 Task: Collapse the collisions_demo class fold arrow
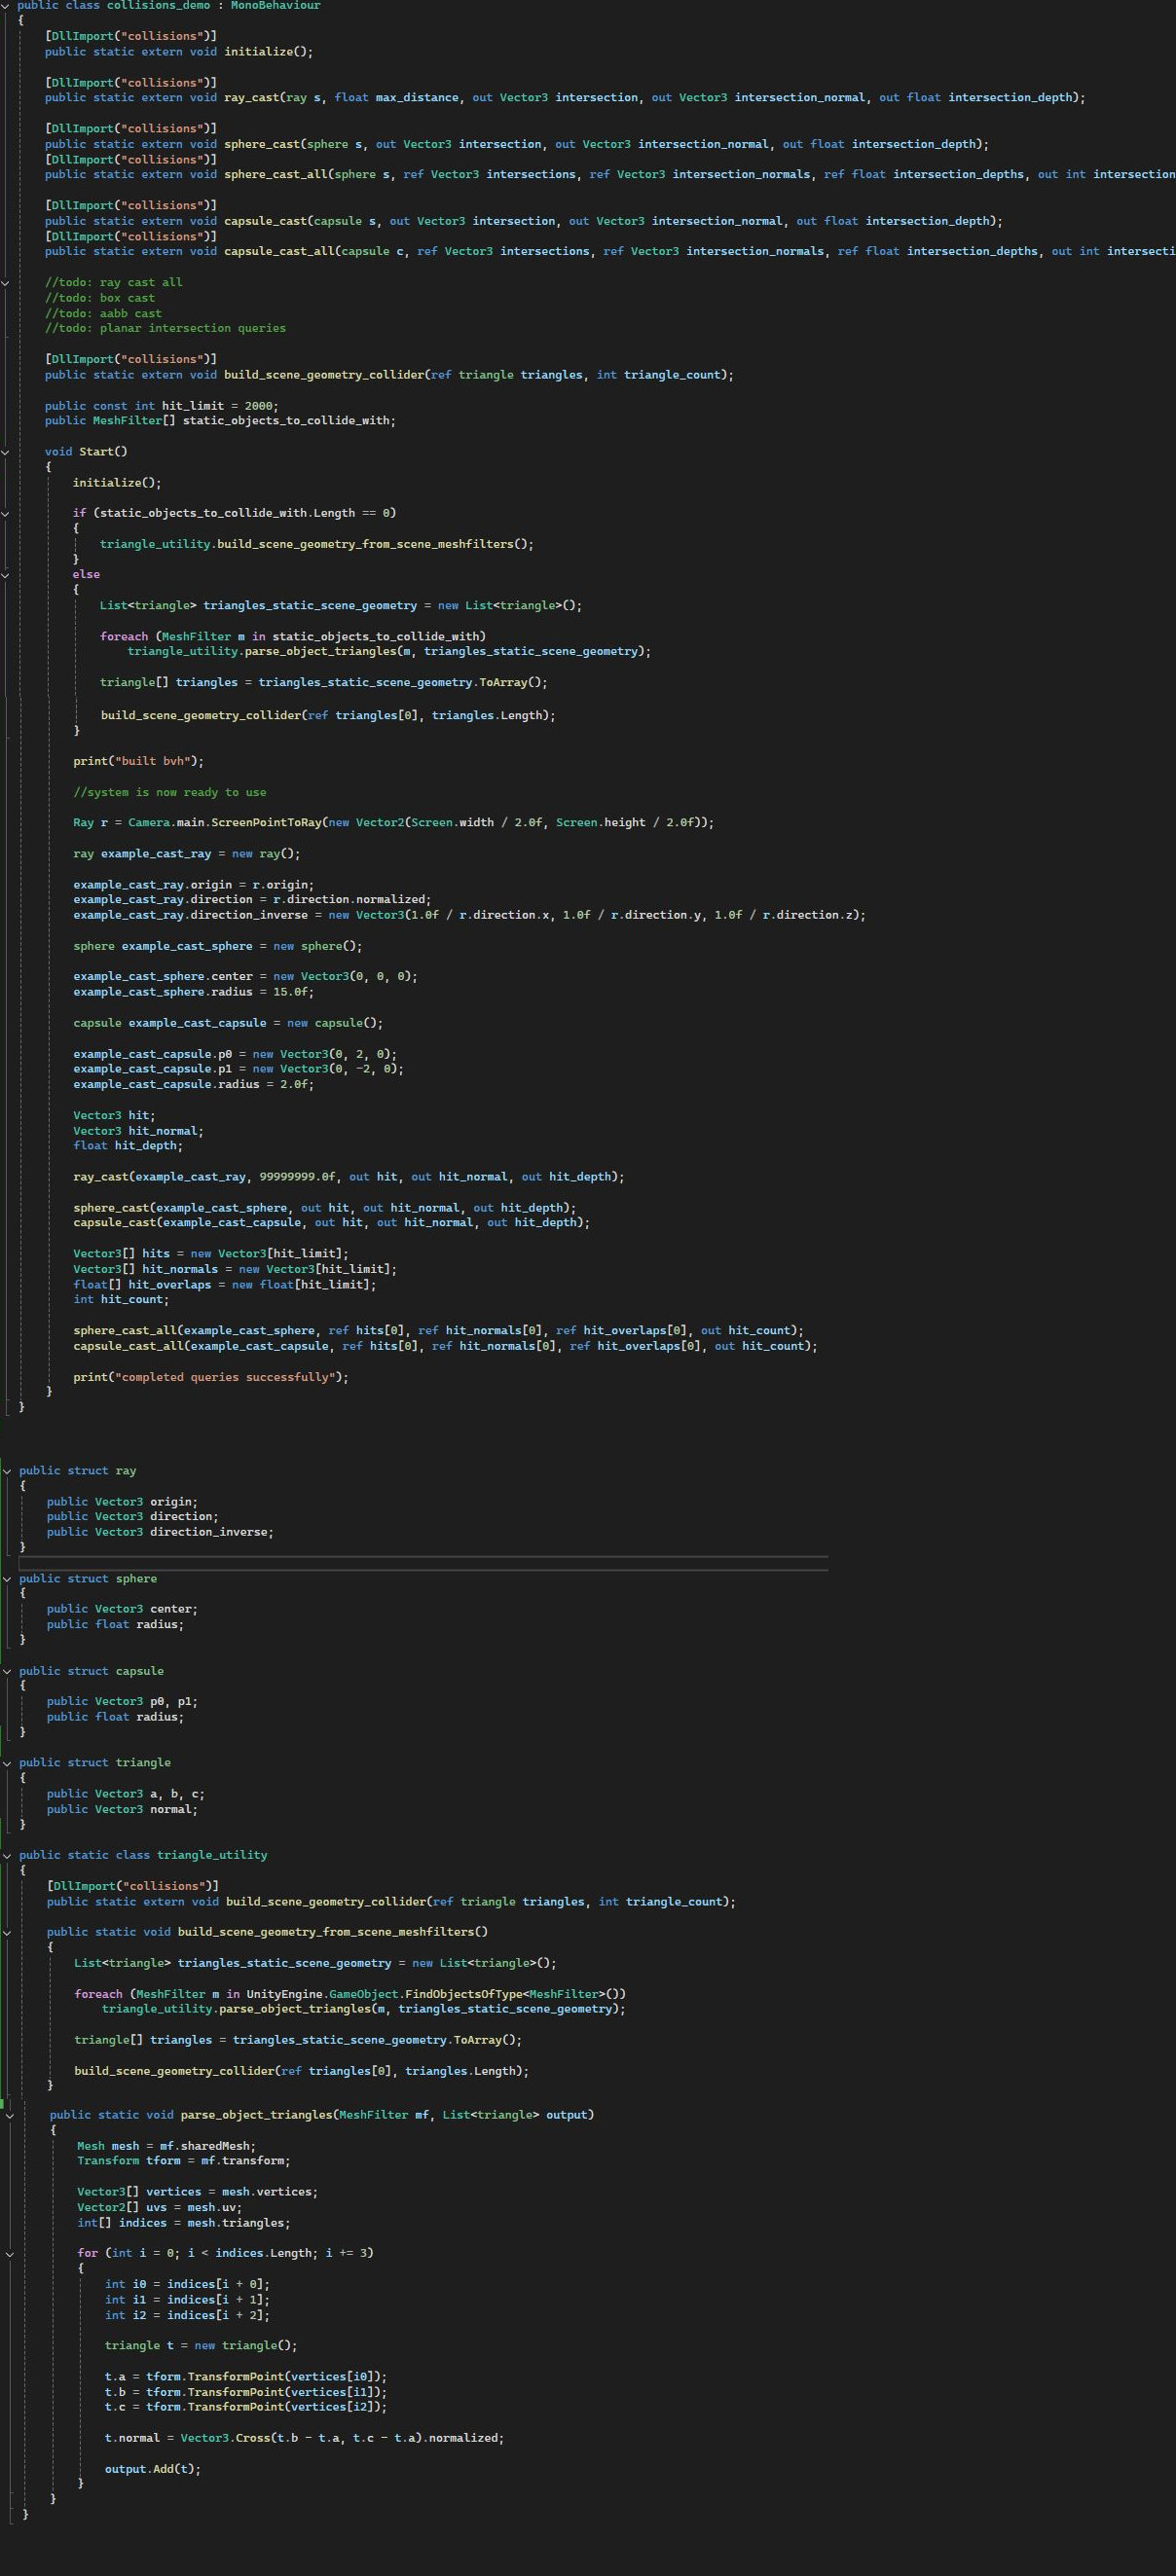pyautogui.click(x=7, y=6)
